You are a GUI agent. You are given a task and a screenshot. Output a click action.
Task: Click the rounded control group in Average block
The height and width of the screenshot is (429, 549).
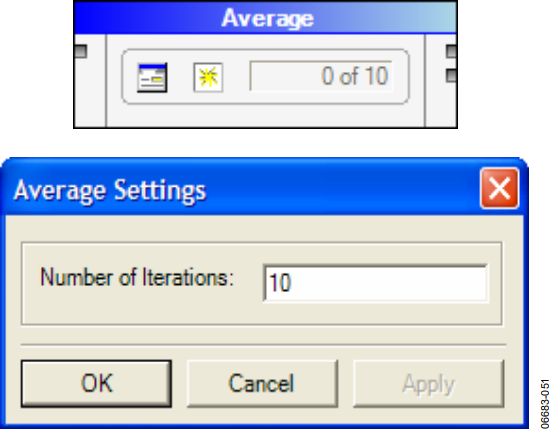[265, 77]
